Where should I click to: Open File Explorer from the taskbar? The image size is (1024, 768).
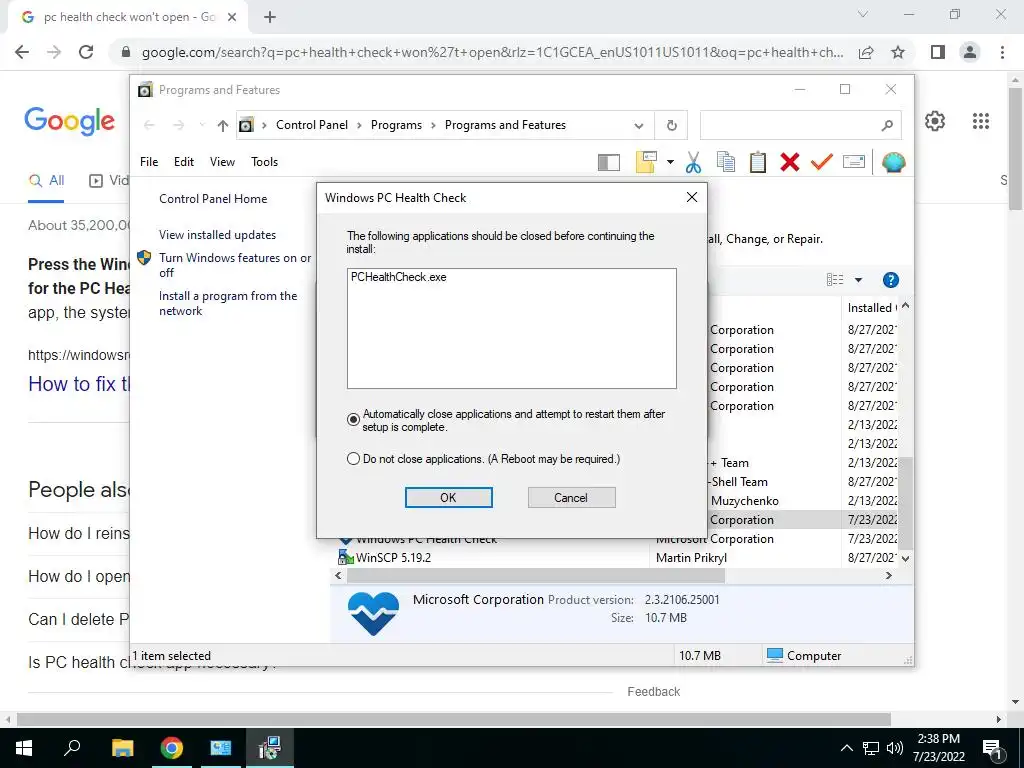(122, 747)
